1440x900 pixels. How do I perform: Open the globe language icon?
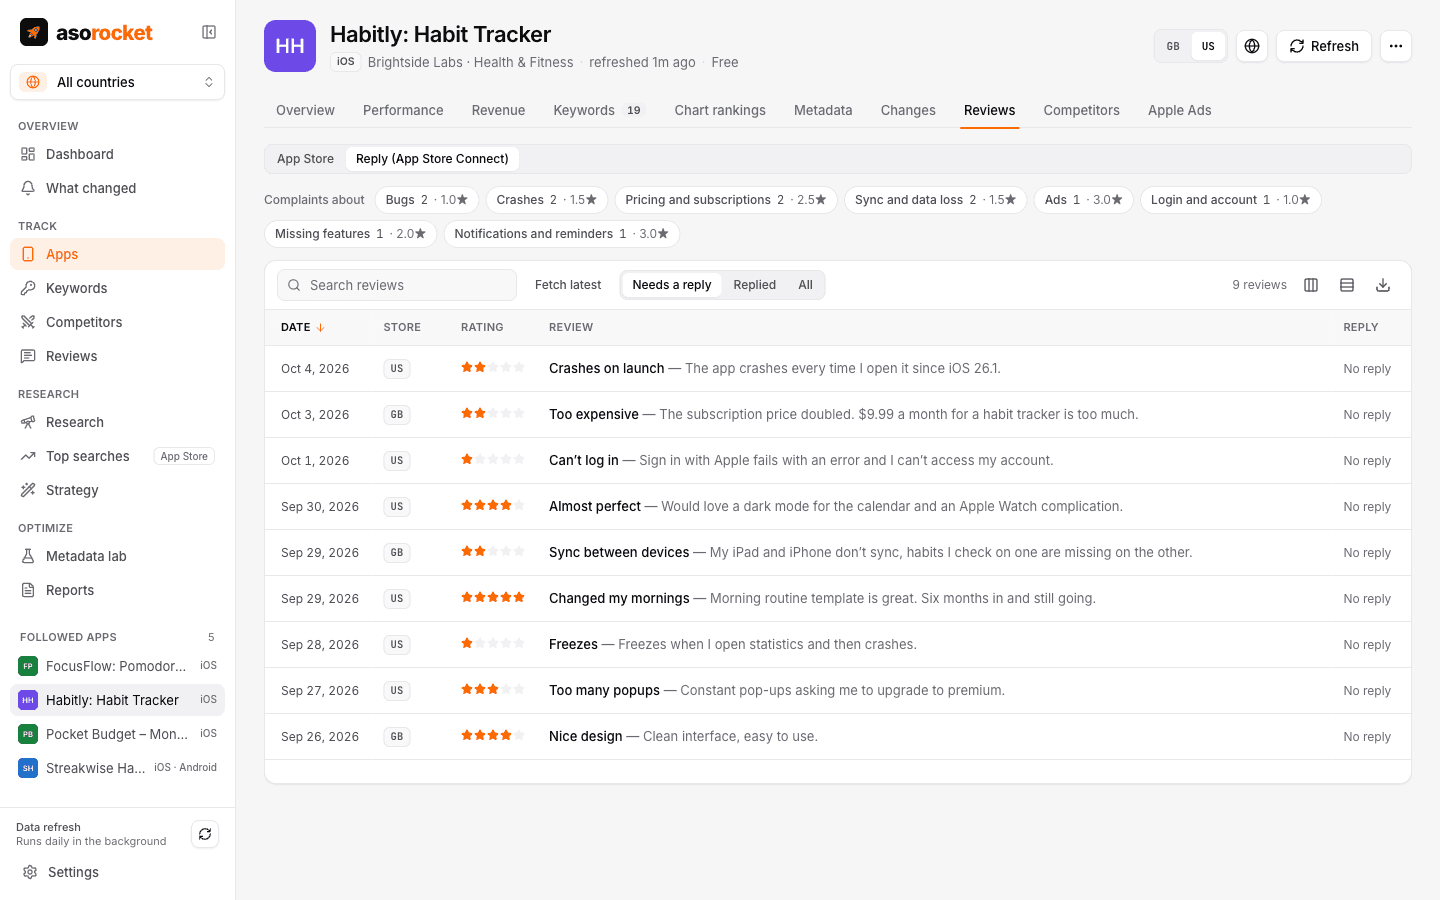pyautogui.click(x=1252, y=46)
